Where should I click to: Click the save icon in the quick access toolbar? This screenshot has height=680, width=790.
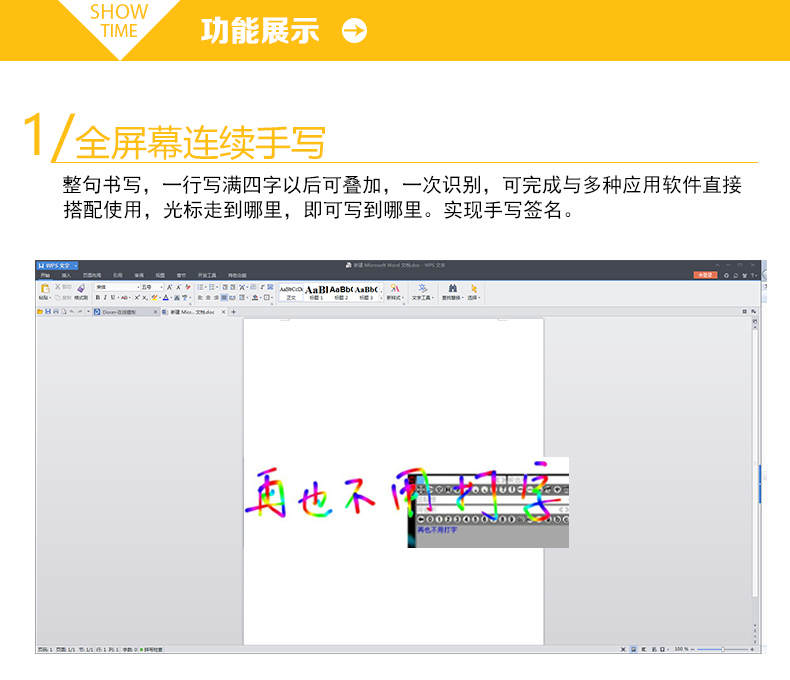click(47, 312)
